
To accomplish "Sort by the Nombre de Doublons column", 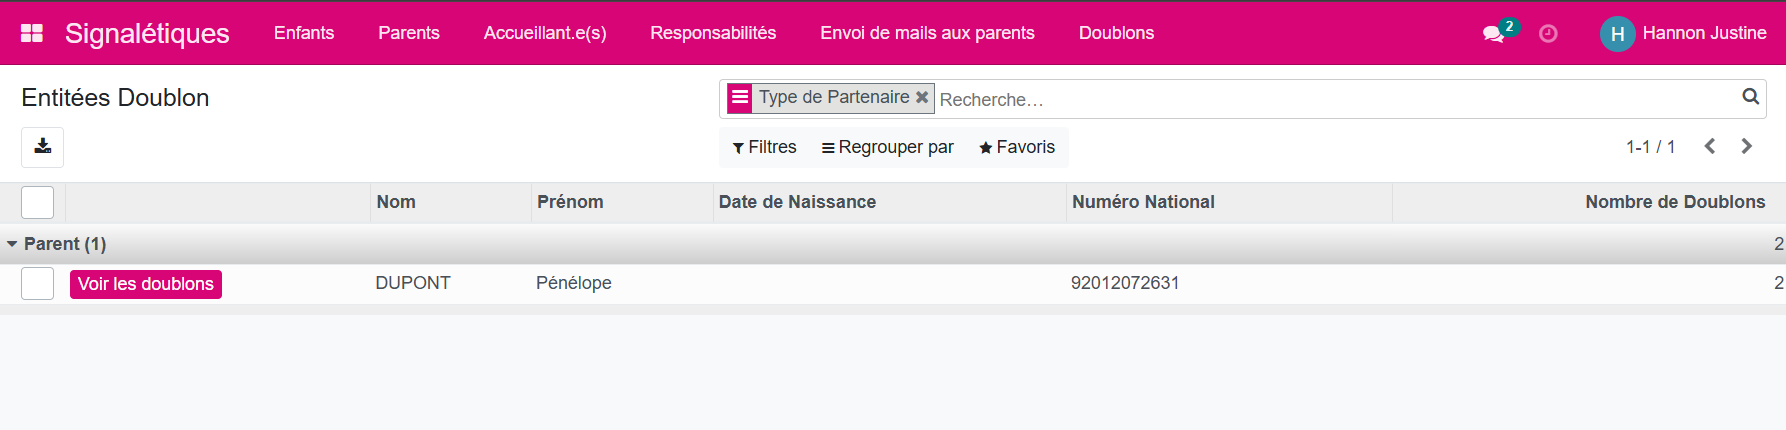I will [1674, 202].
